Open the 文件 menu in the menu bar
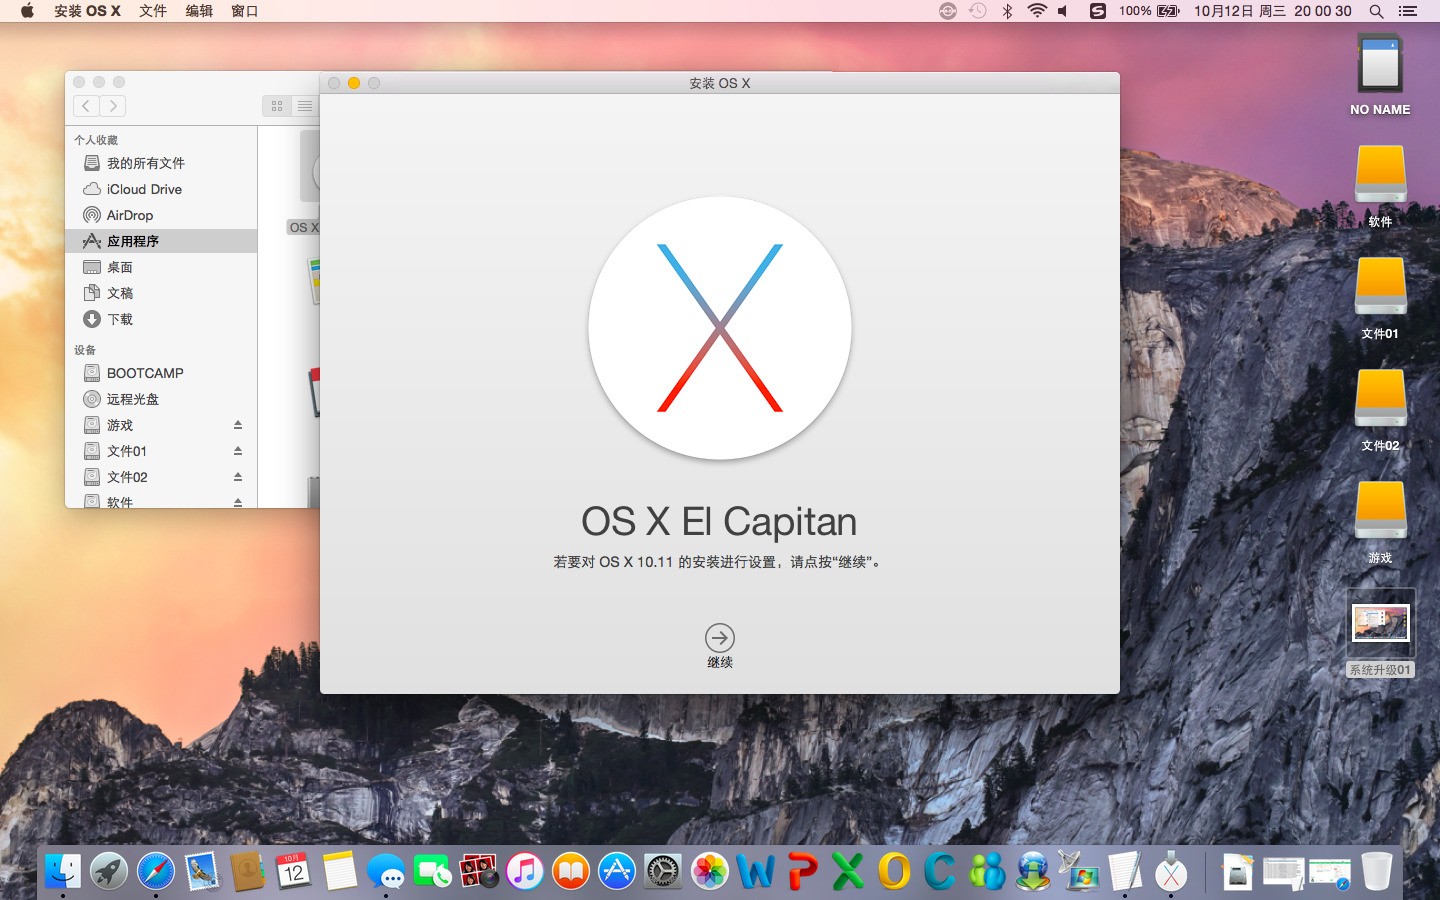Screen dimensions: 1440x900 point(153,11)
